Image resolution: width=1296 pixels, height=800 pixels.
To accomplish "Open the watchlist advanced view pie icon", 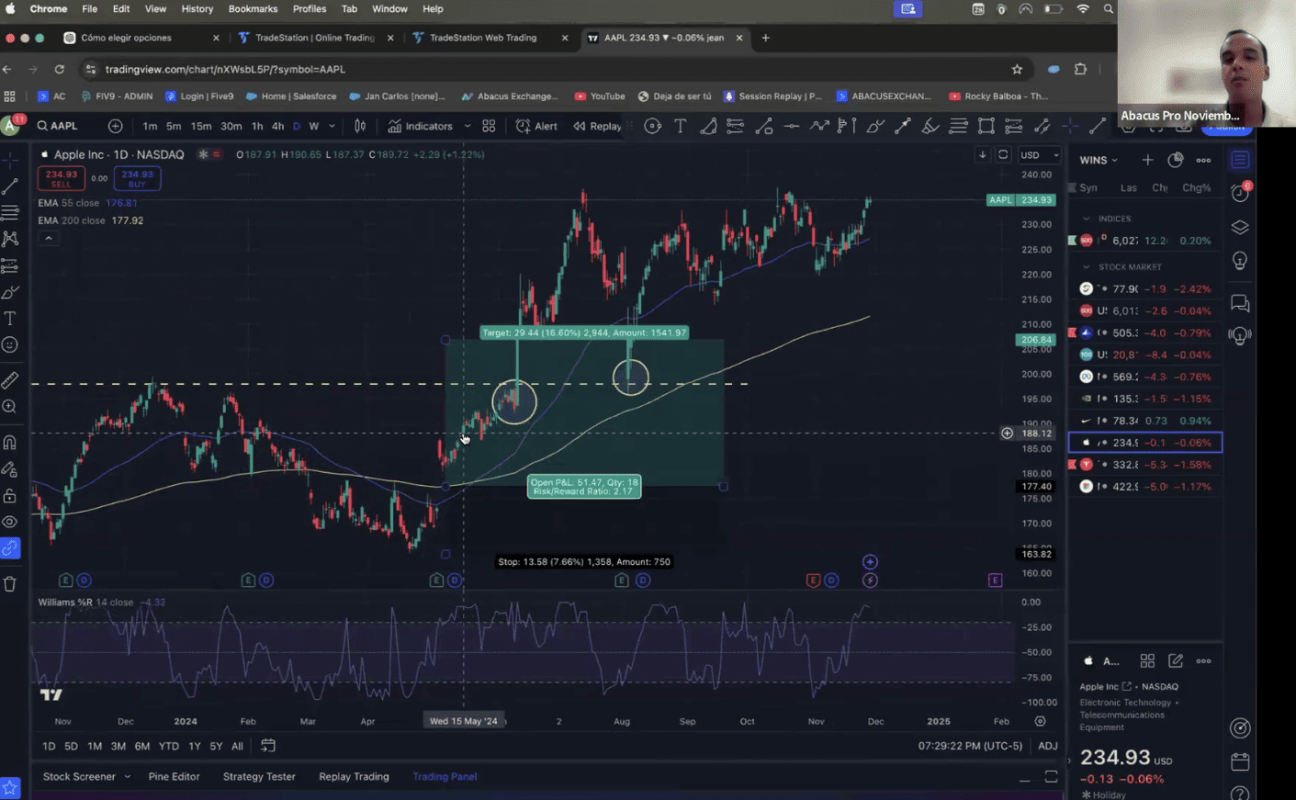I will tap(1175, 160).
